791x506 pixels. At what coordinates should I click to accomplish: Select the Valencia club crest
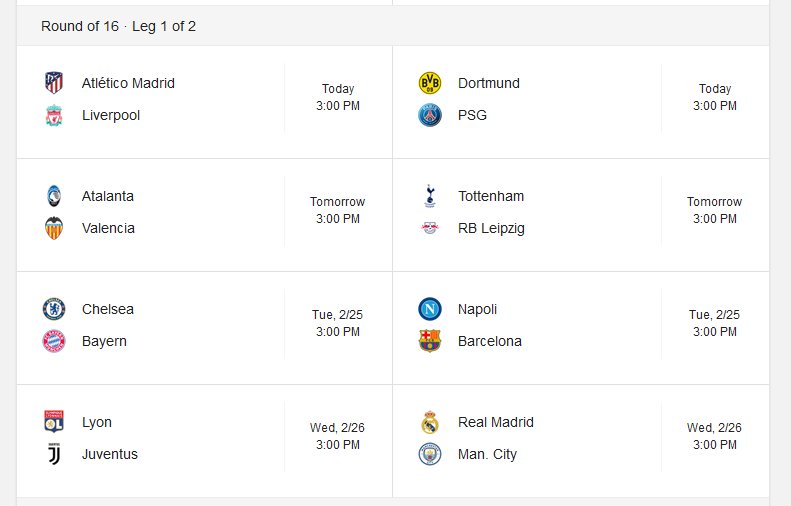pos(54,228)
